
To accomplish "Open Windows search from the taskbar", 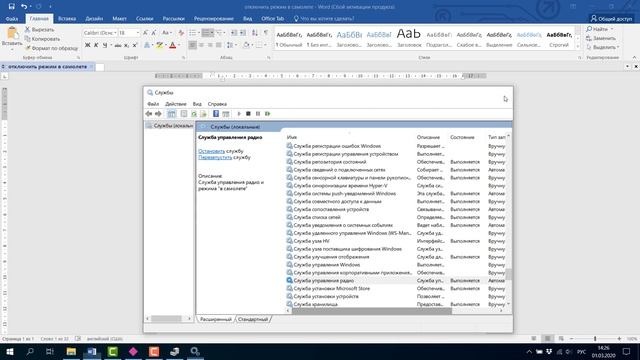I will (x=29, y=351).
